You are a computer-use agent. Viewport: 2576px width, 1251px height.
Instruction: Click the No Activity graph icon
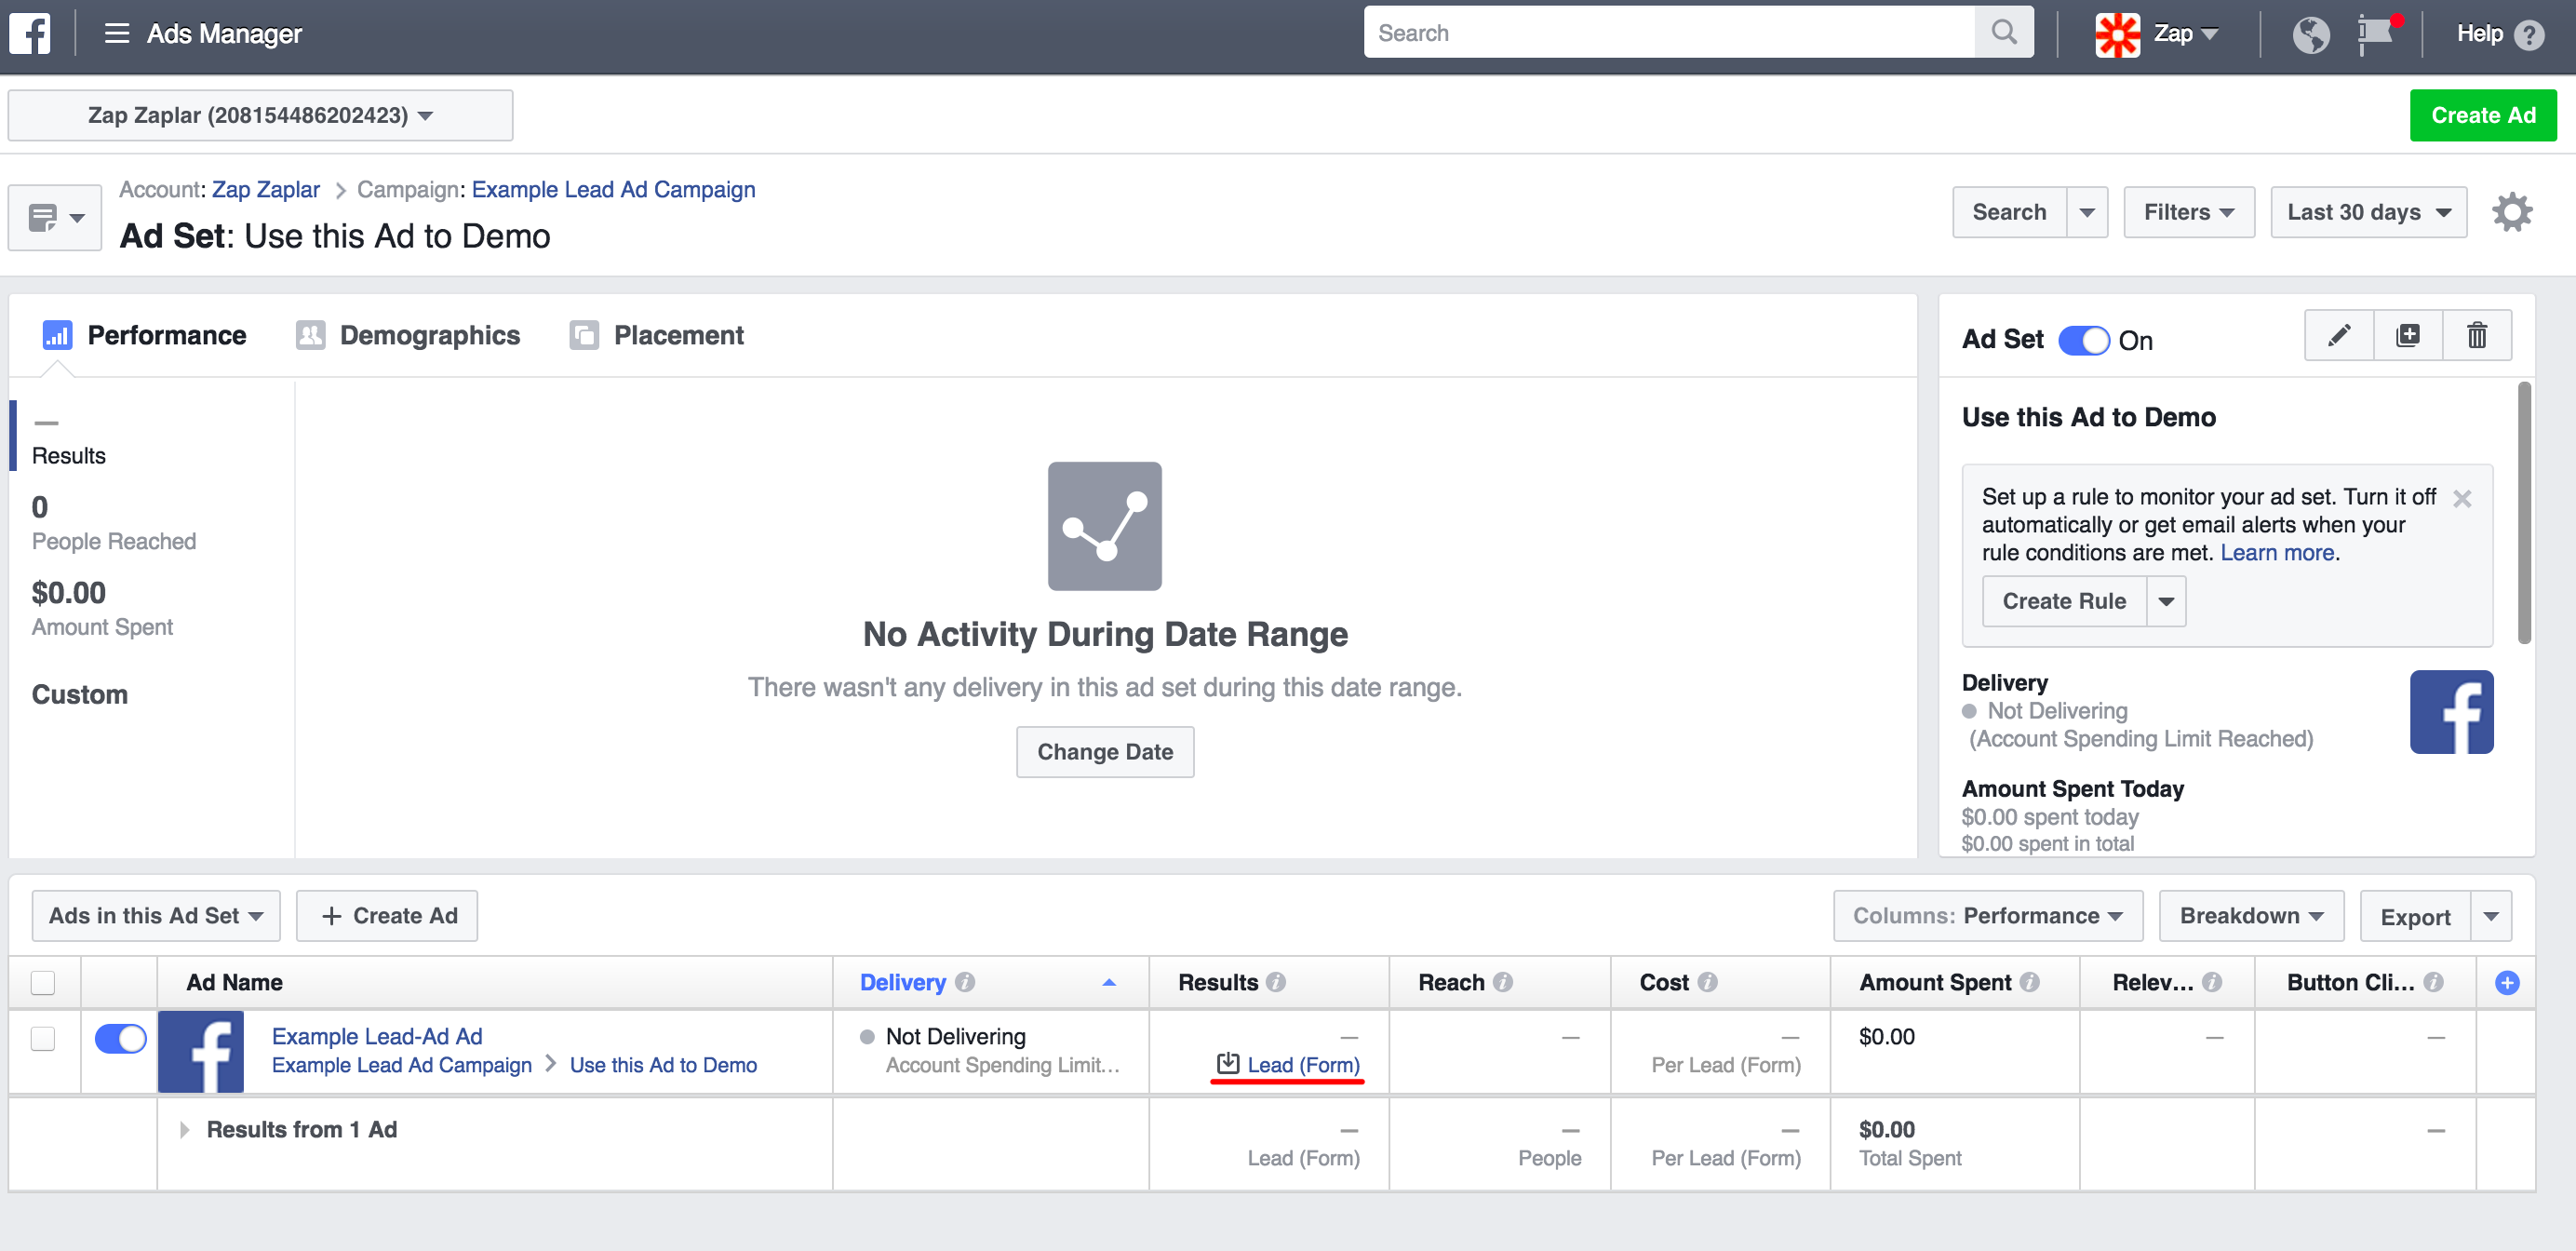pos(1104,526)
